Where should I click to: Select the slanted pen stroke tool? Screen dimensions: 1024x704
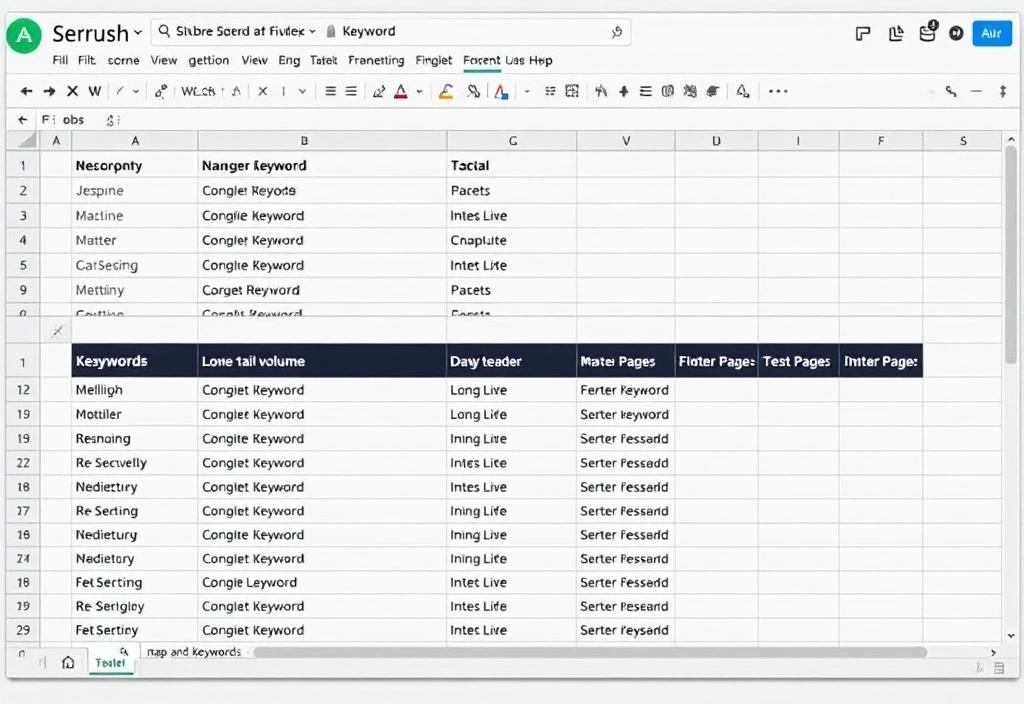point(120,91)
